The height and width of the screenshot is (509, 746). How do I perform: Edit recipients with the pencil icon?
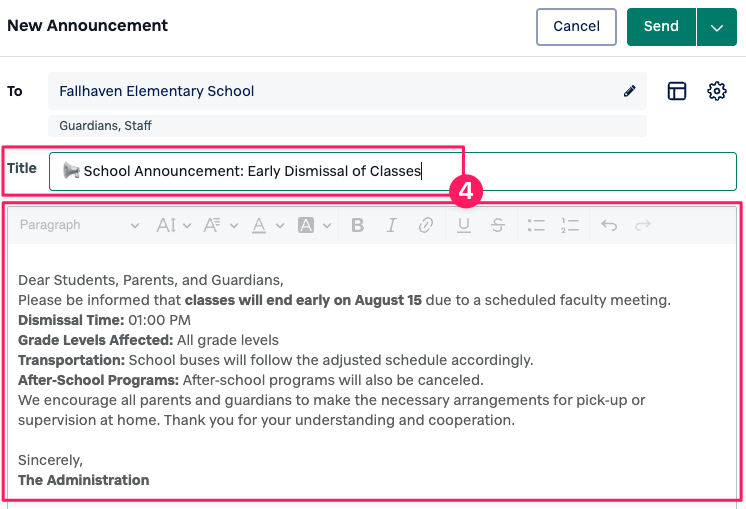click(629, 91)
